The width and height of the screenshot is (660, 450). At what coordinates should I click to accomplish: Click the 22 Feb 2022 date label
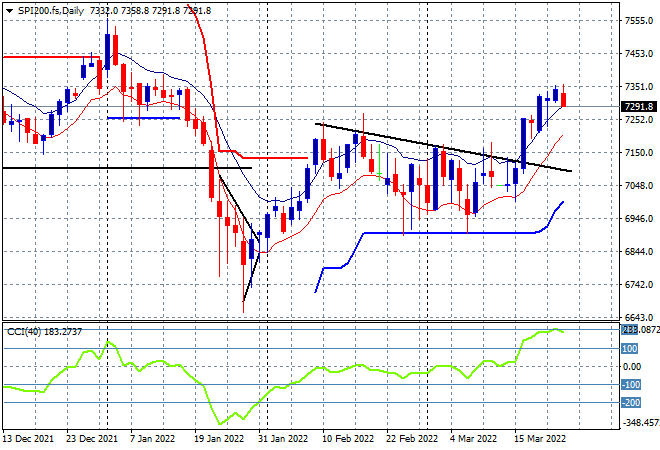[412, 439]
